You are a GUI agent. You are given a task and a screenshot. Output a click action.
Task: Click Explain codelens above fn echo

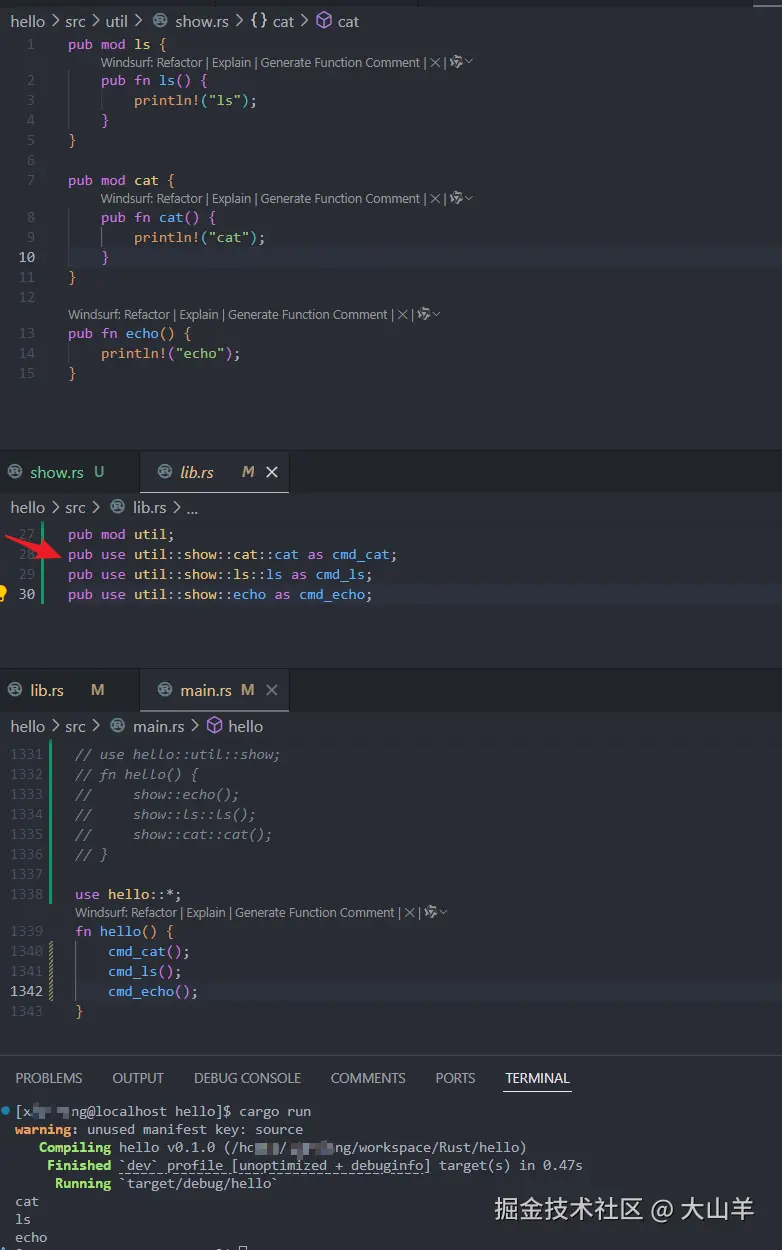pos(199,314)
